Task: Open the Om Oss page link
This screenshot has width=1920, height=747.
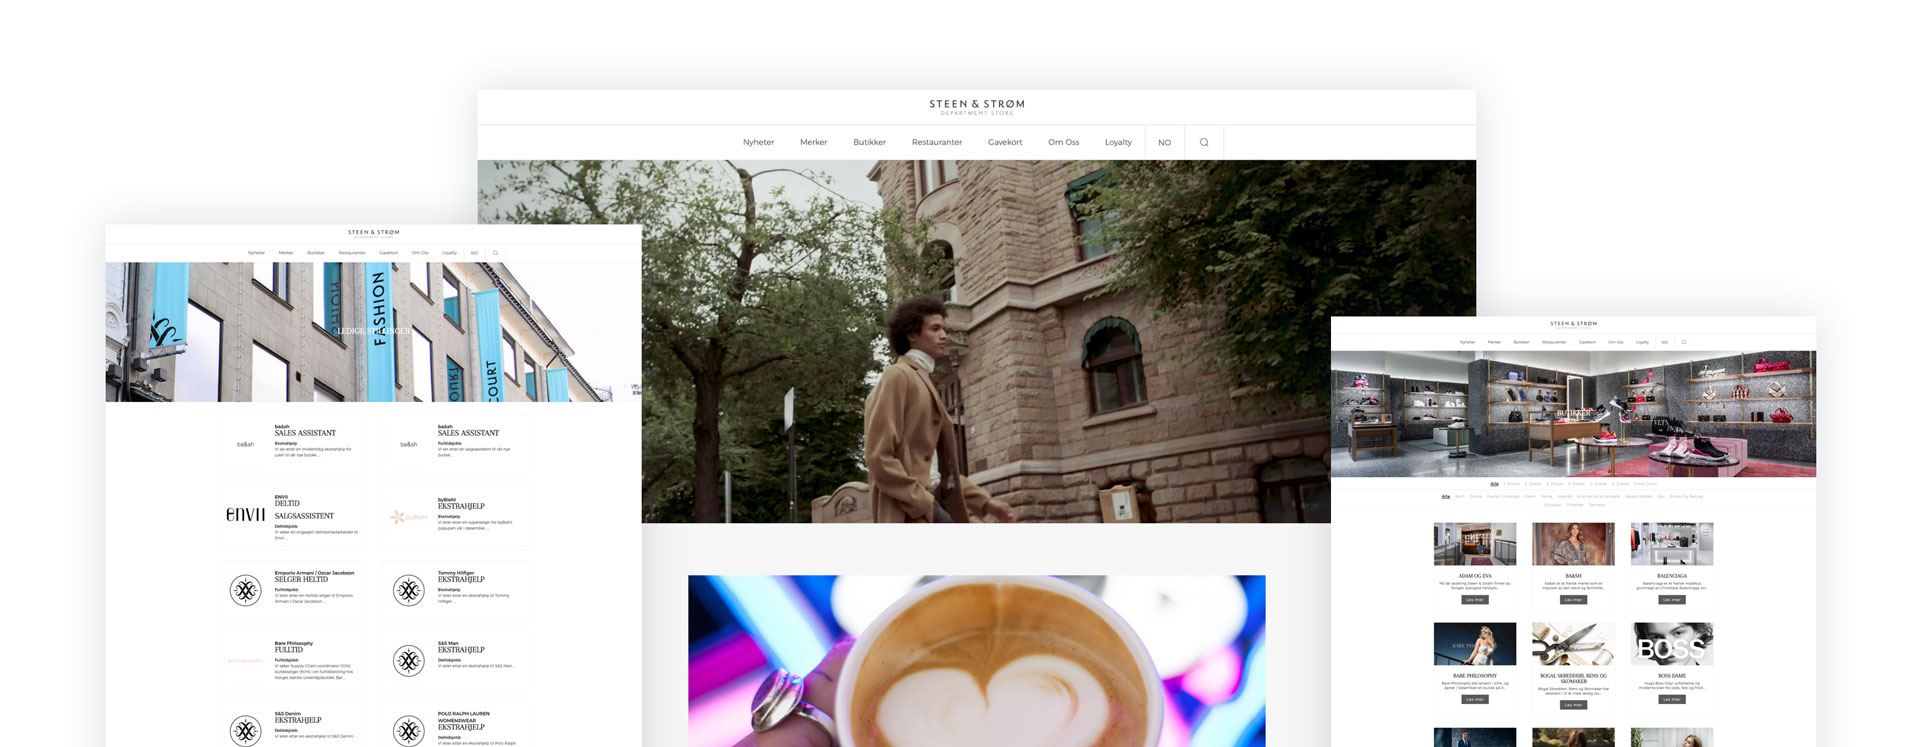Action: (x=1063, y=142)
